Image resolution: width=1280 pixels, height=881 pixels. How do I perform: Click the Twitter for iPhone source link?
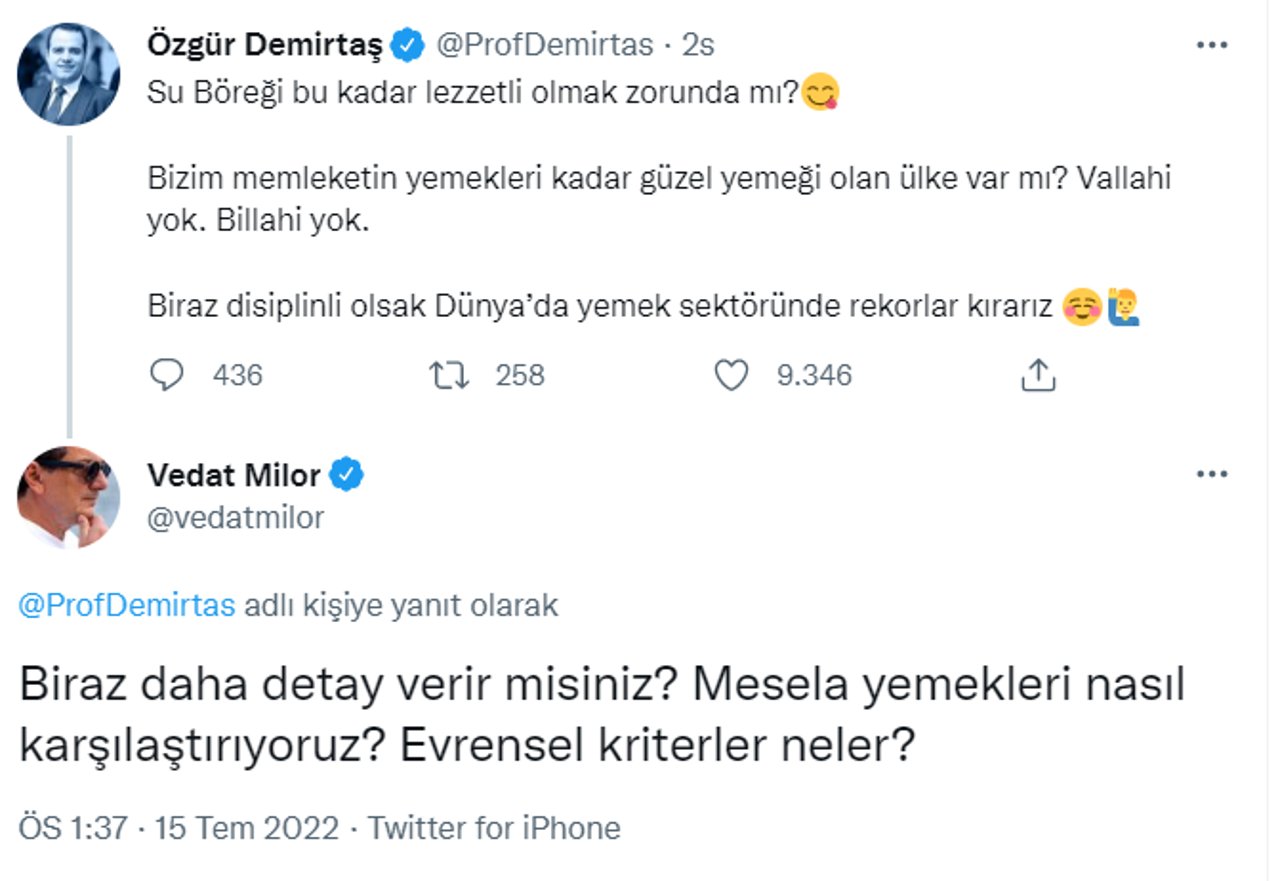pos(494,828)
